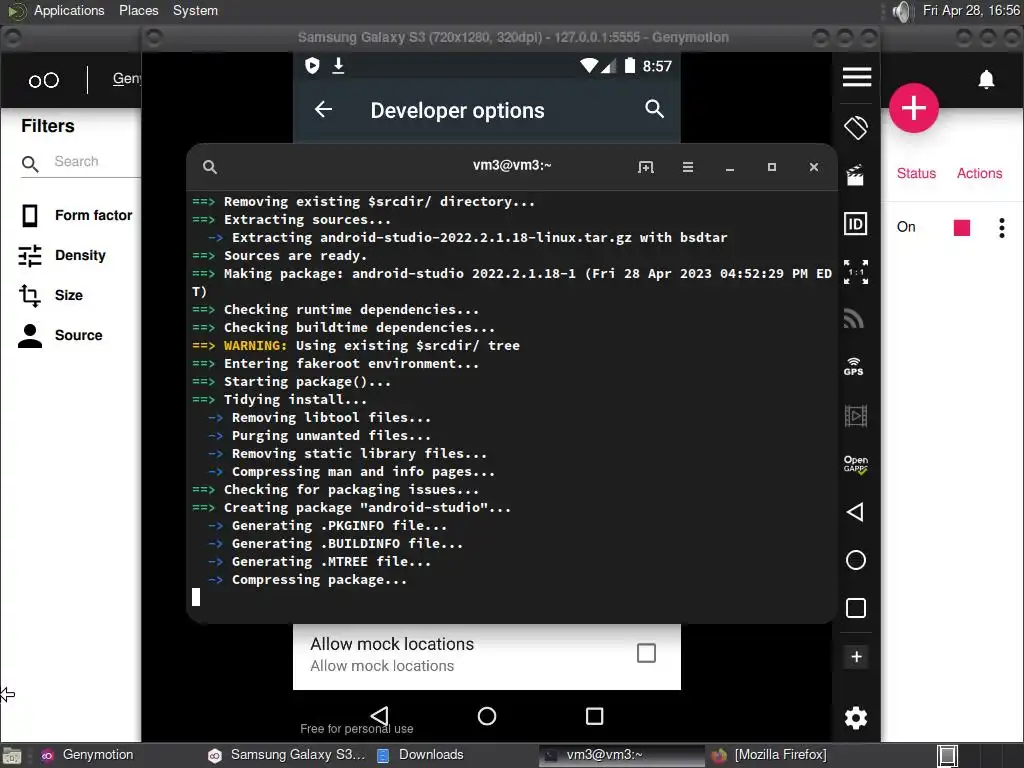
Task: Open the Genymotion notifications bell
Action: coord(986,80)
